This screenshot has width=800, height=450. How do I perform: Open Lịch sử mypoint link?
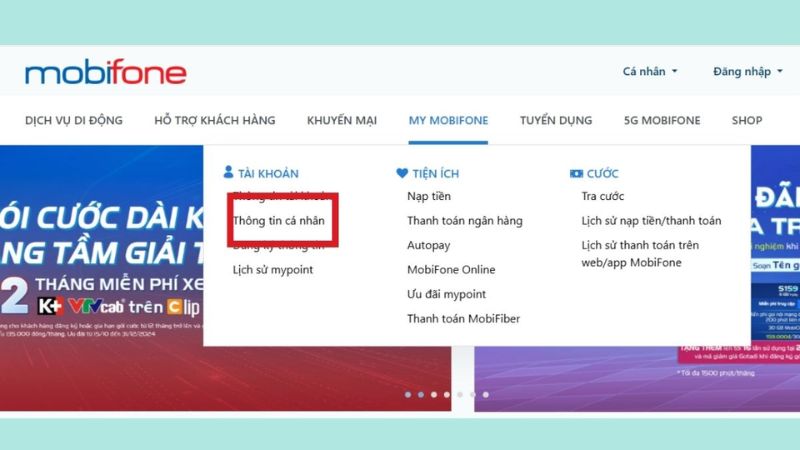(x=273, y=270)
